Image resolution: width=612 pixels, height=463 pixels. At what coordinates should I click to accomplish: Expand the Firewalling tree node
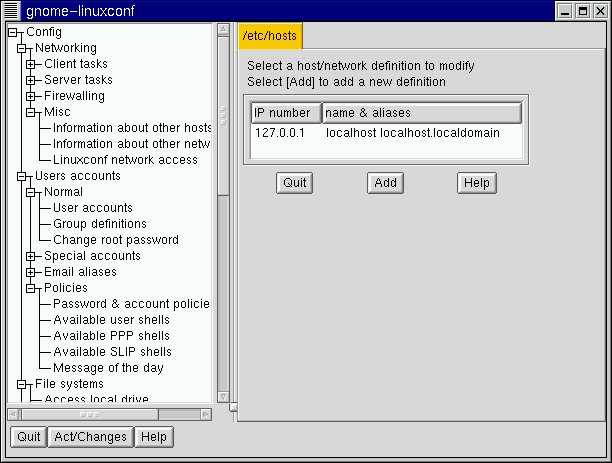pyautogui.click(x=30, y=96)
